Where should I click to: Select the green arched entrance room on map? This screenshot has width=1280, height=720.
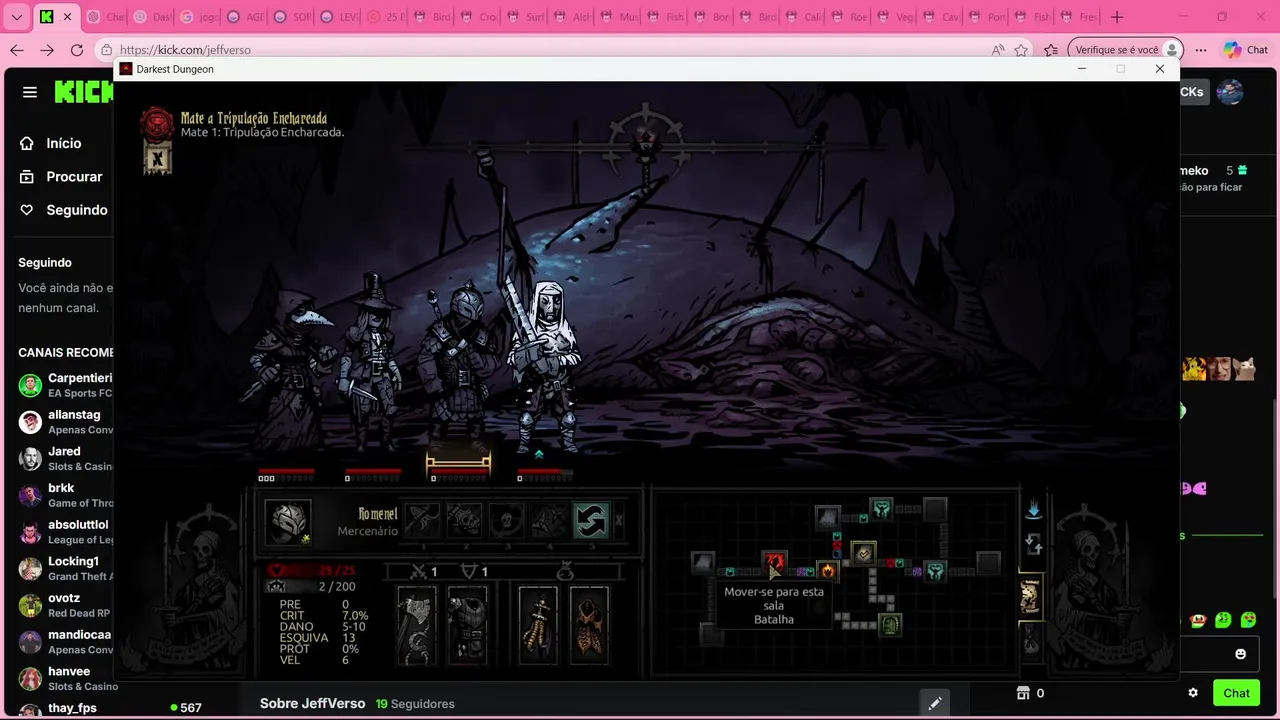click(x=890, y=625)
